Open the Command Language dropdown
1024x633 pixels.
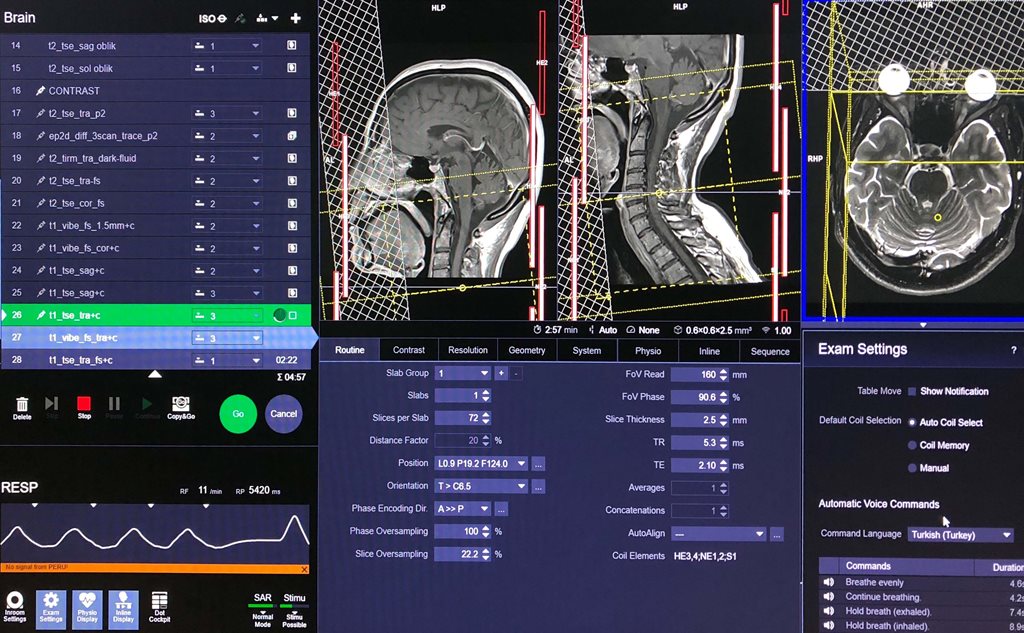(x=960, y=535)
